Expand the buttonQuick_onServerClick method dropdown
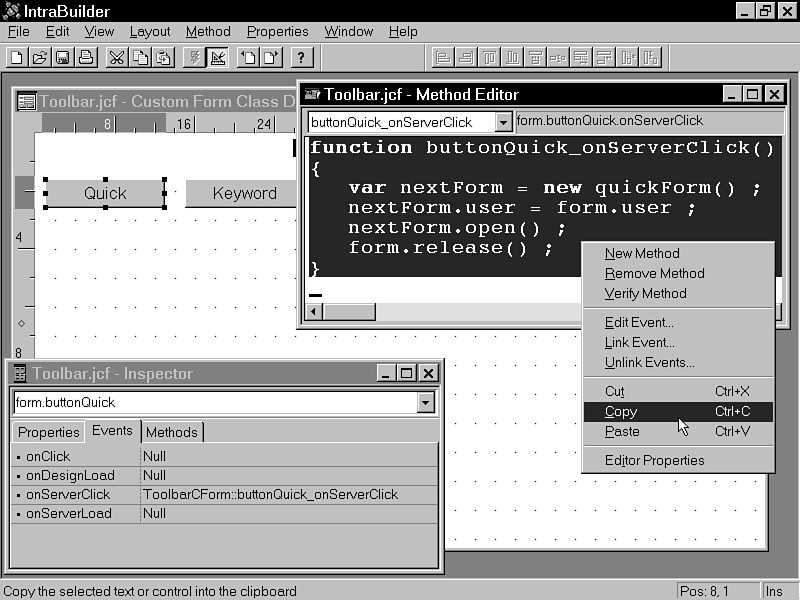The width and height of the screenshot is (800, 600). pos(503,122)
